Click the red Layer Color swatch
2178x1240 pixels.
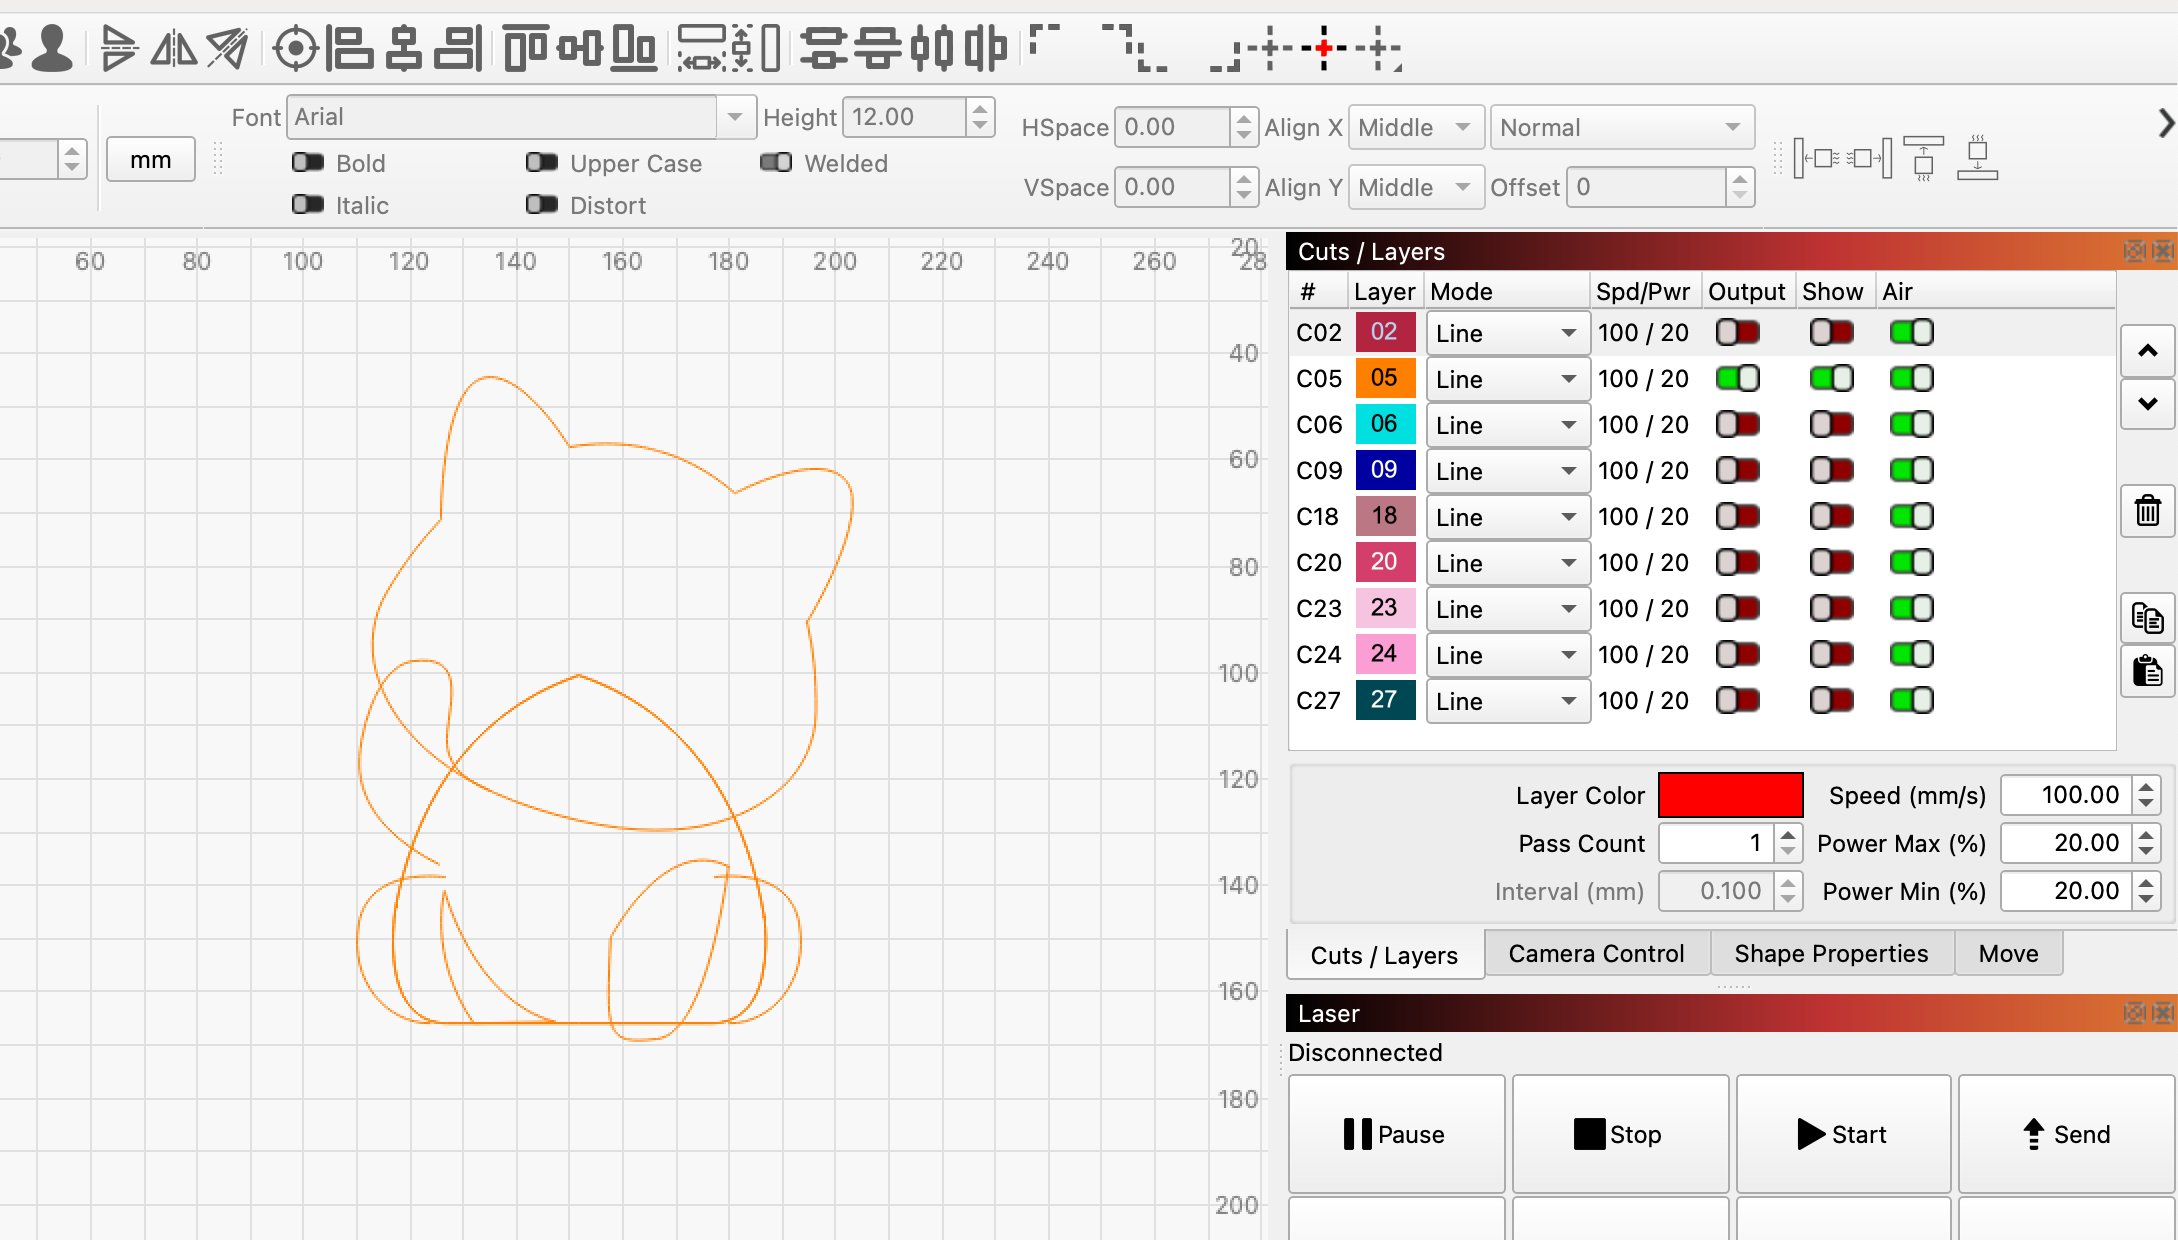pyautogui.click(x=1730, y=795)
